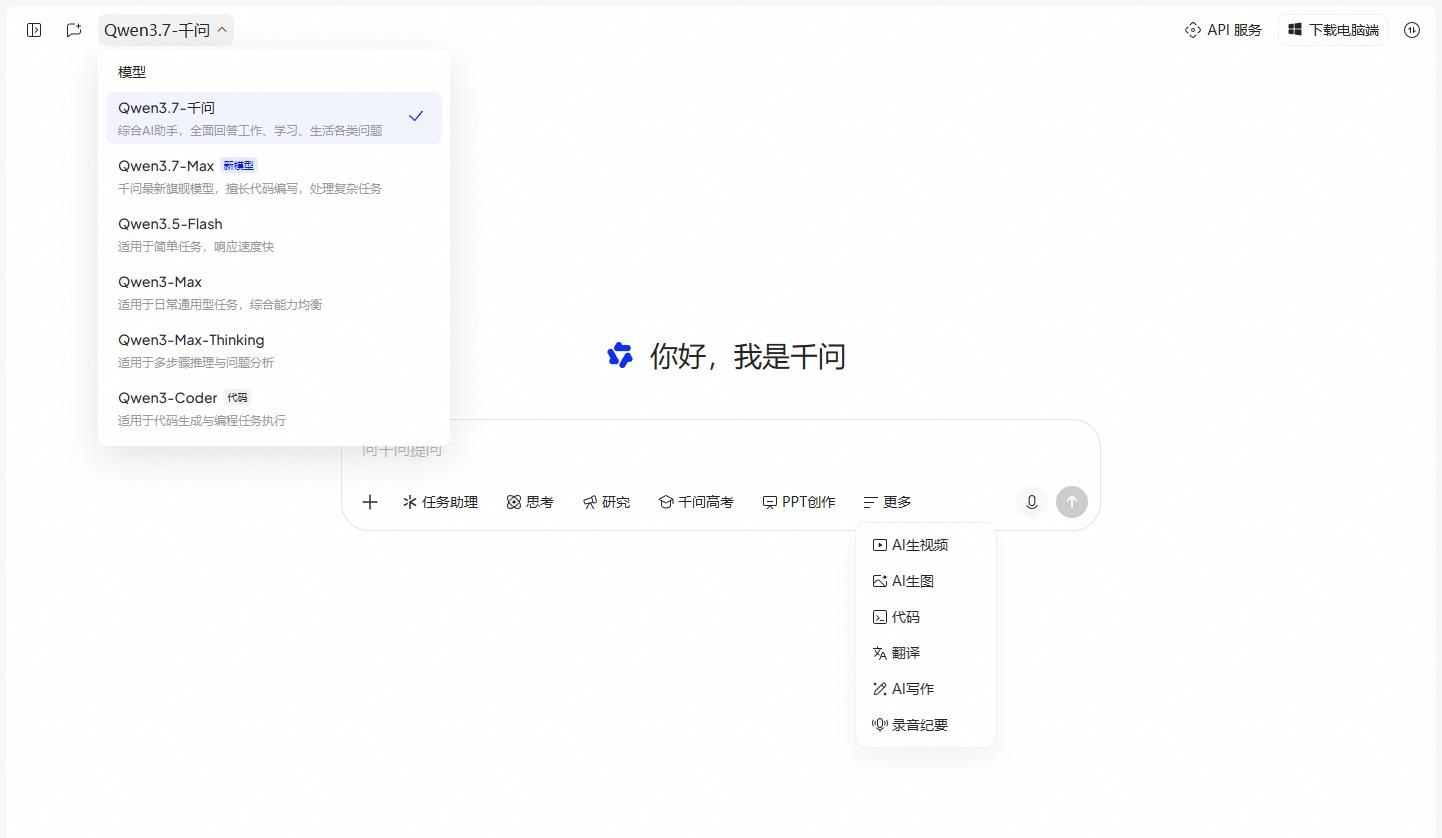Image resolution: width=1442 pixels, height=838 pixels.
Task: Start a new chat via bubble icon
Action: point(74,30)
